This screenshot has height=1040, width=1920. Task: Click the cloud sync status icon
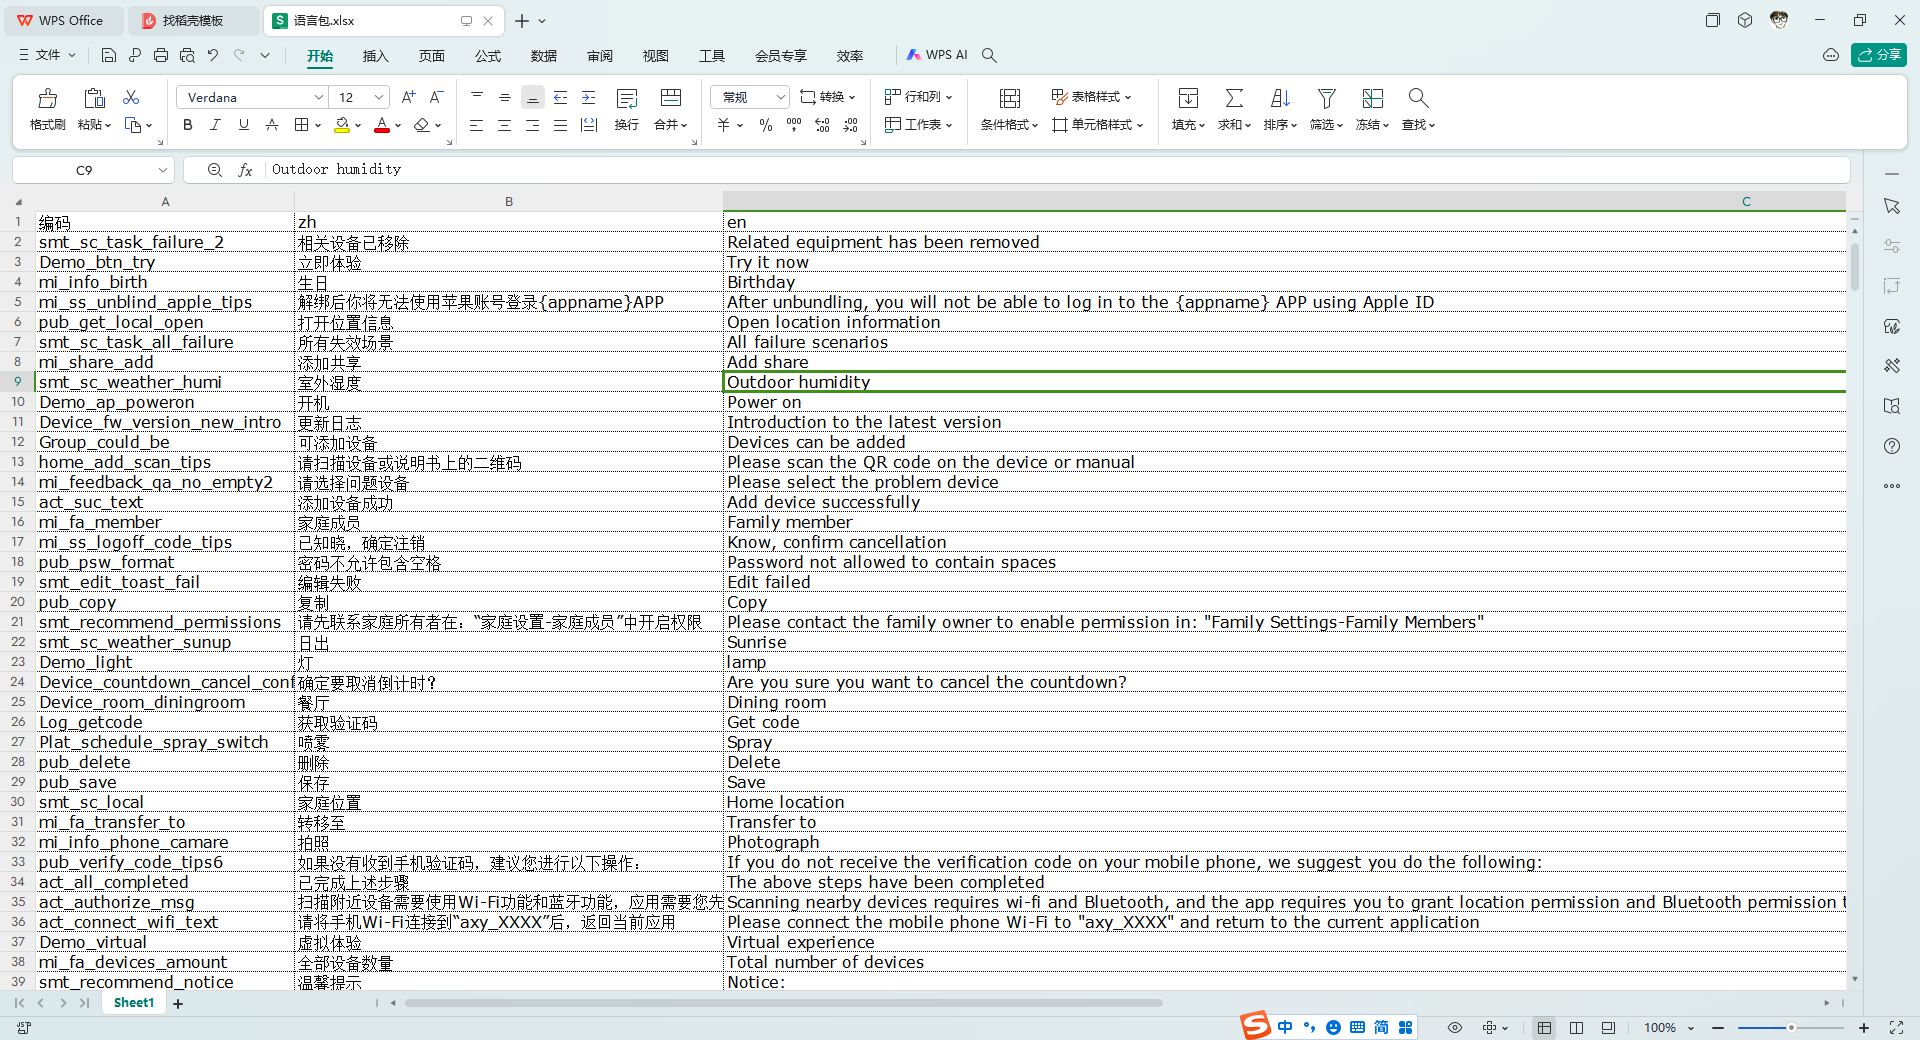1831,55
